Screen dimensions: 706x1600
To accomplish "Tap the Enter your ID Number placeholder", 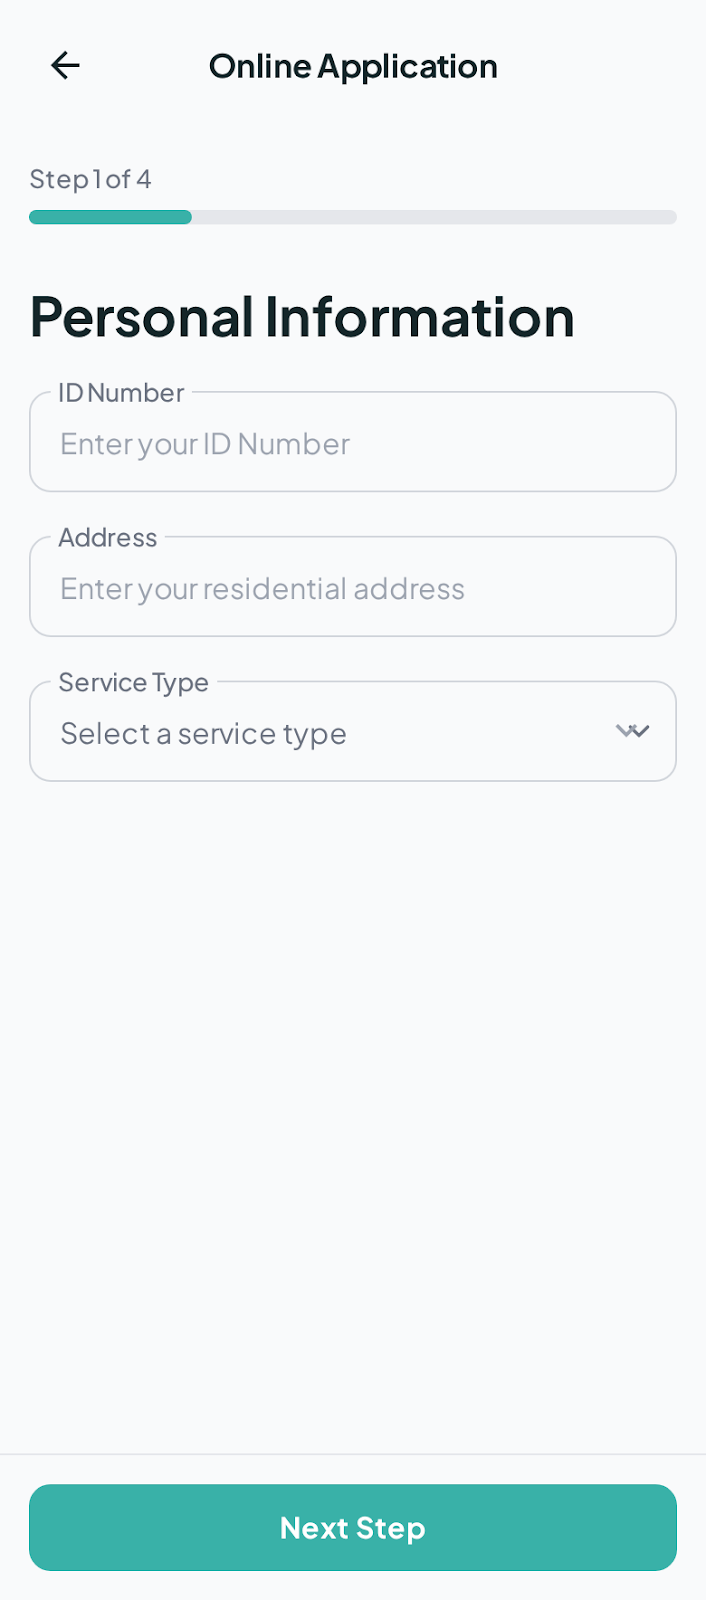I will [205, 444].
